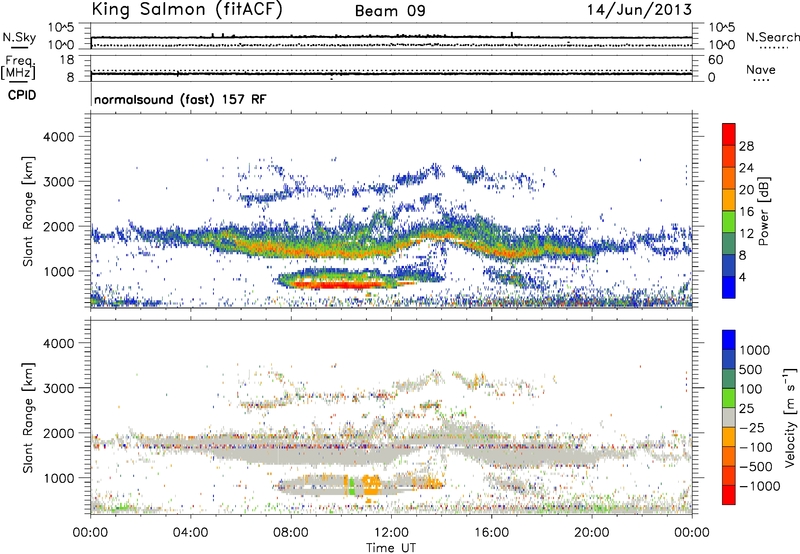This screenshot has width=800, height=554.
Task: Click the '-100' label on velocity colorbar
Action: (756, 447)
